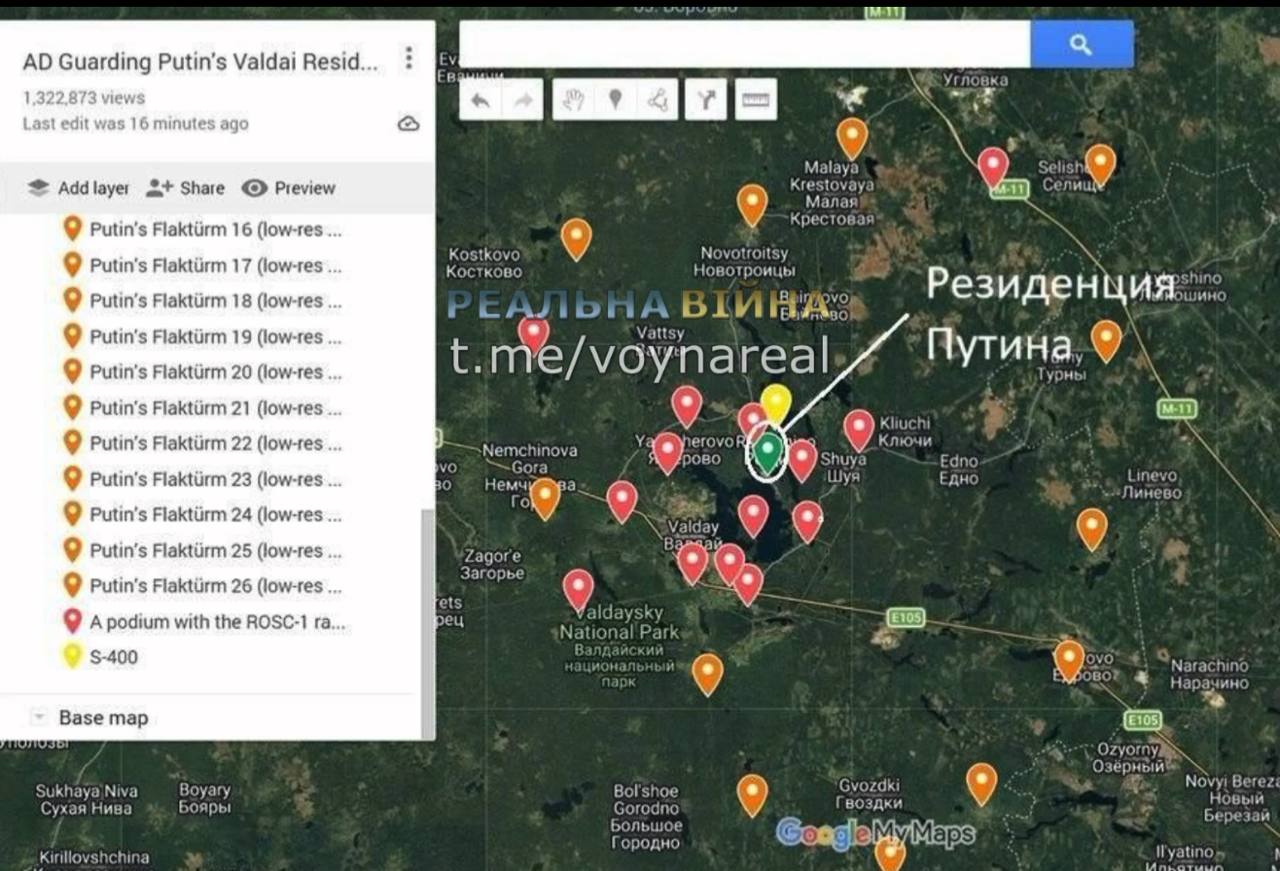Click the undo arrow in the map toolbar
The width and height of the screenshot is (1280, 871).
point(481,100)
